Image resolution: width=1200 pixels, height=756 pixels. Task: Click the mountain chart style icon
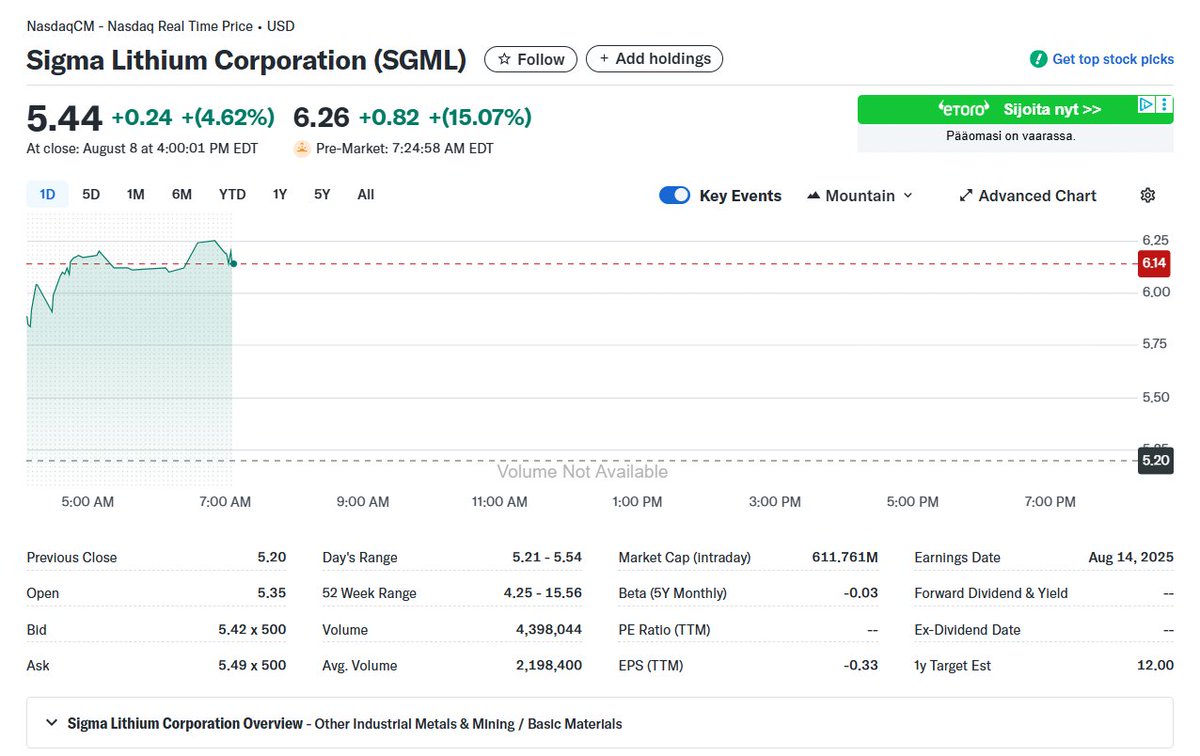tap(813, 194)
